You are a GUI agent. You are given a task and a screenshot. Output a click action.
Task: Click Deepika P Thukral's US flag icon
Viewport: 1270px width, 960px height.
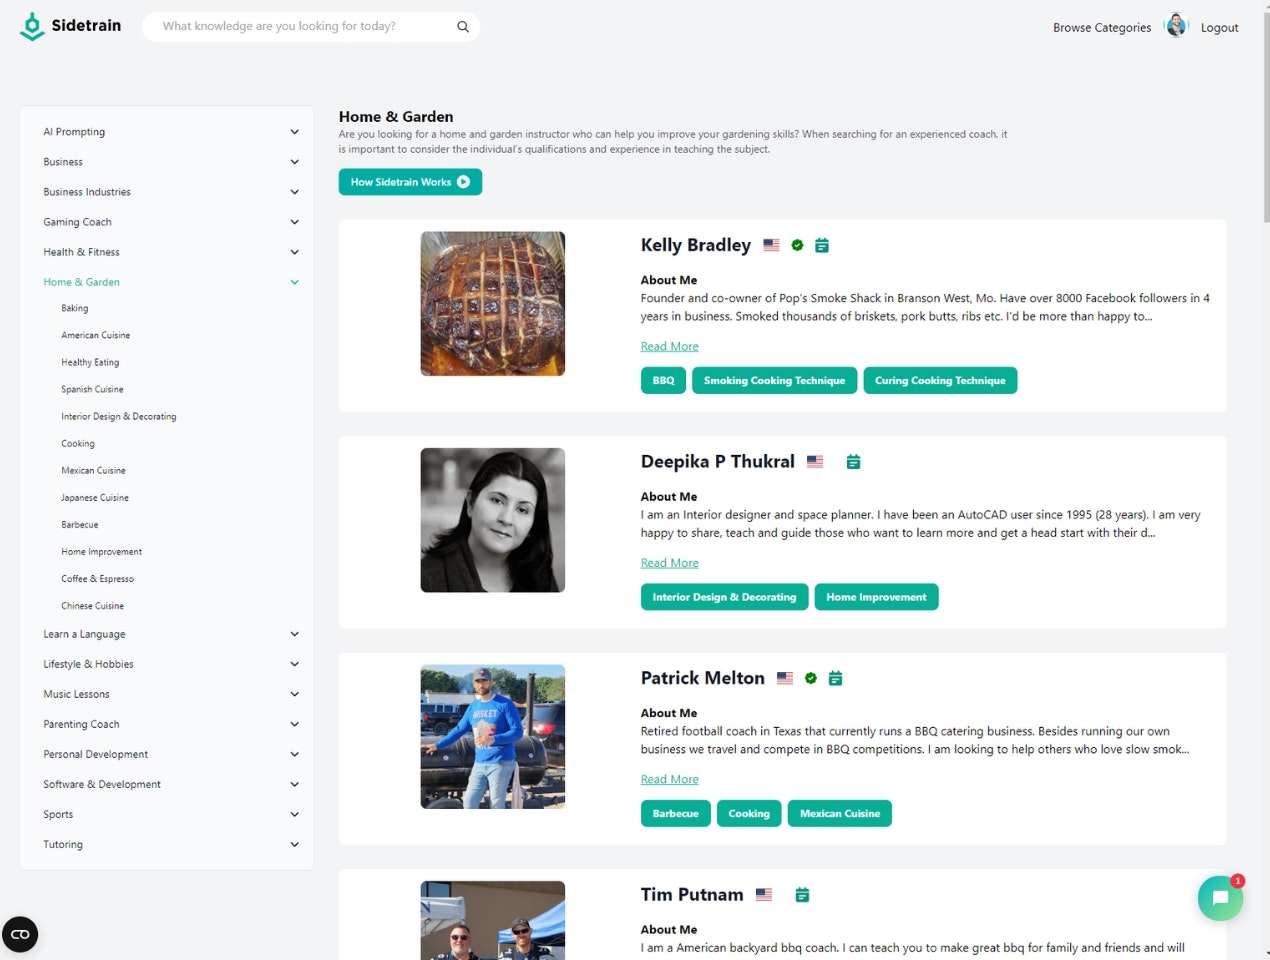coord(815,462)
